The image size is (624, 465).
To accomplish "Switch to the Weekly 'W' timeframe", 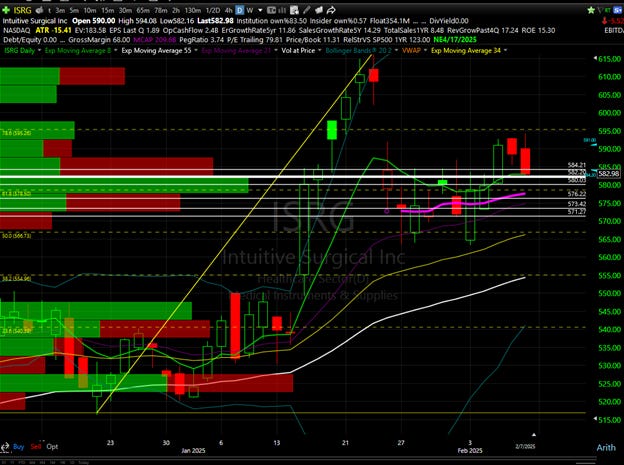I will [250, 10].
